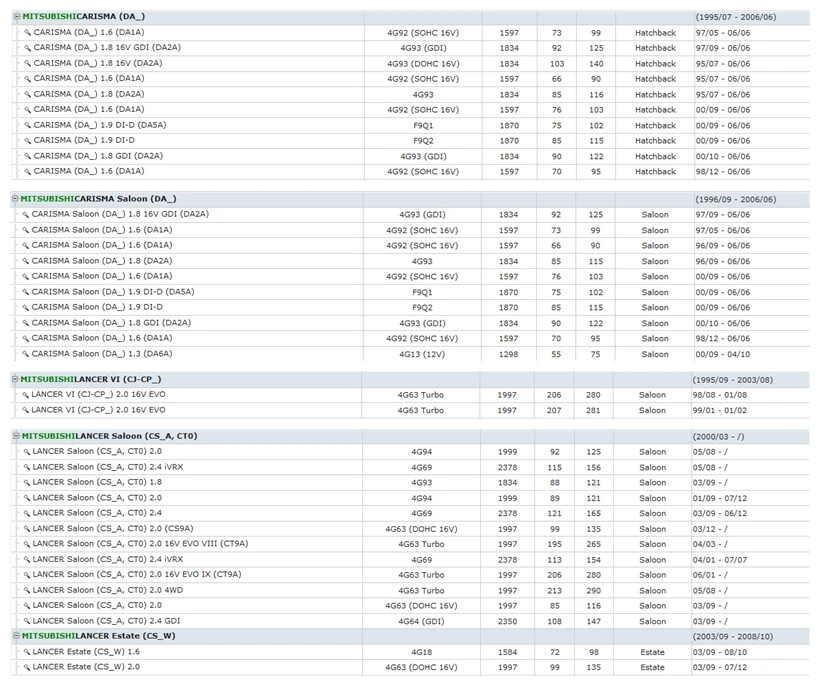Click magnifier icon on LANCER VI 280 hp row

(25, 395)
